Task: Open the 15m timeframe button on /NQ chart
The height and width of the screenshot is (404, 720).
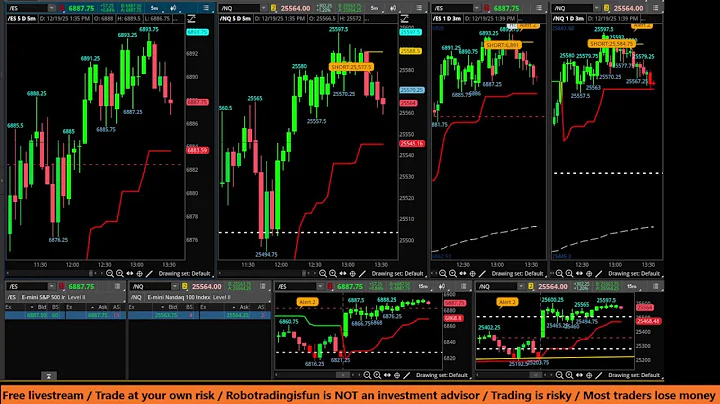Action: pyautogui.click(x=632, y=286)
